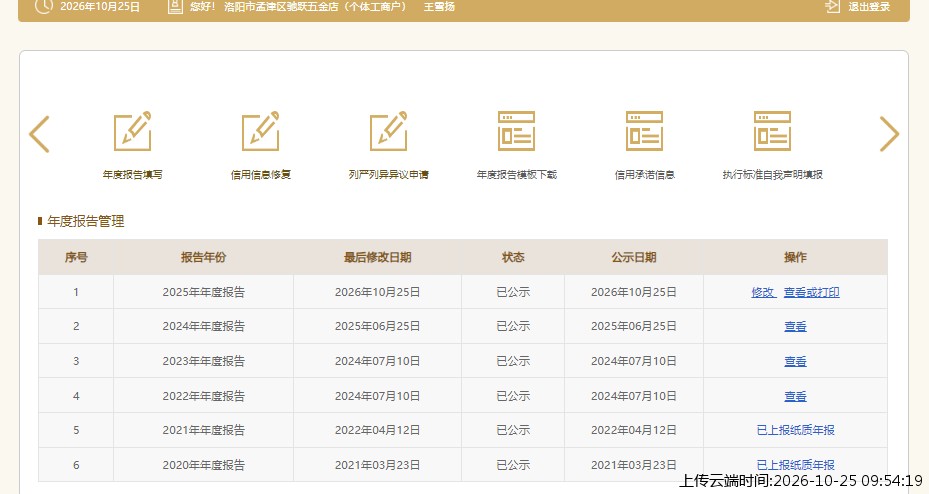Image resolution: width=929 pixels, height=494 pixels.
Task: Click 修改 link for 2025 annual report
Action: 763,292
